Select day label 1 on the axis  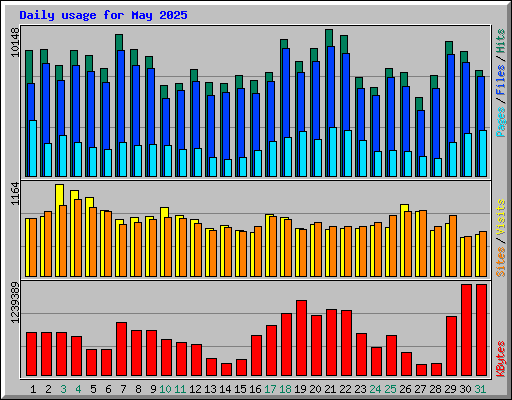tap(33, 389)
